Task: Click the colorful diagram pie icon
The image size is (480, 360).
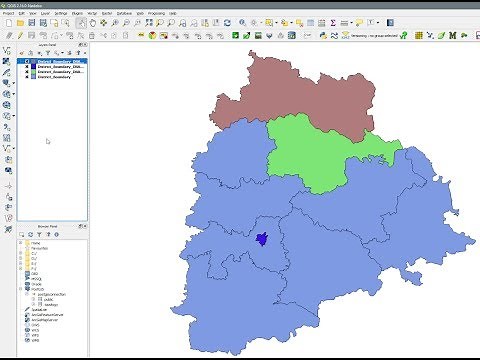Action: coord(152,35)
